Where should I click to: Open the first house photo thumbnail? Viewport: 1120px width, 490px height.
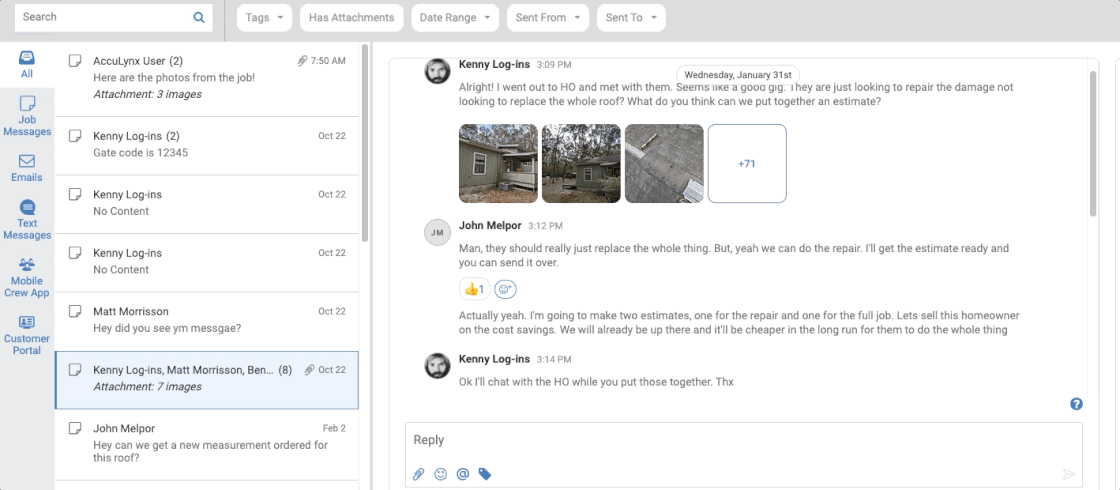coord(498,164)
